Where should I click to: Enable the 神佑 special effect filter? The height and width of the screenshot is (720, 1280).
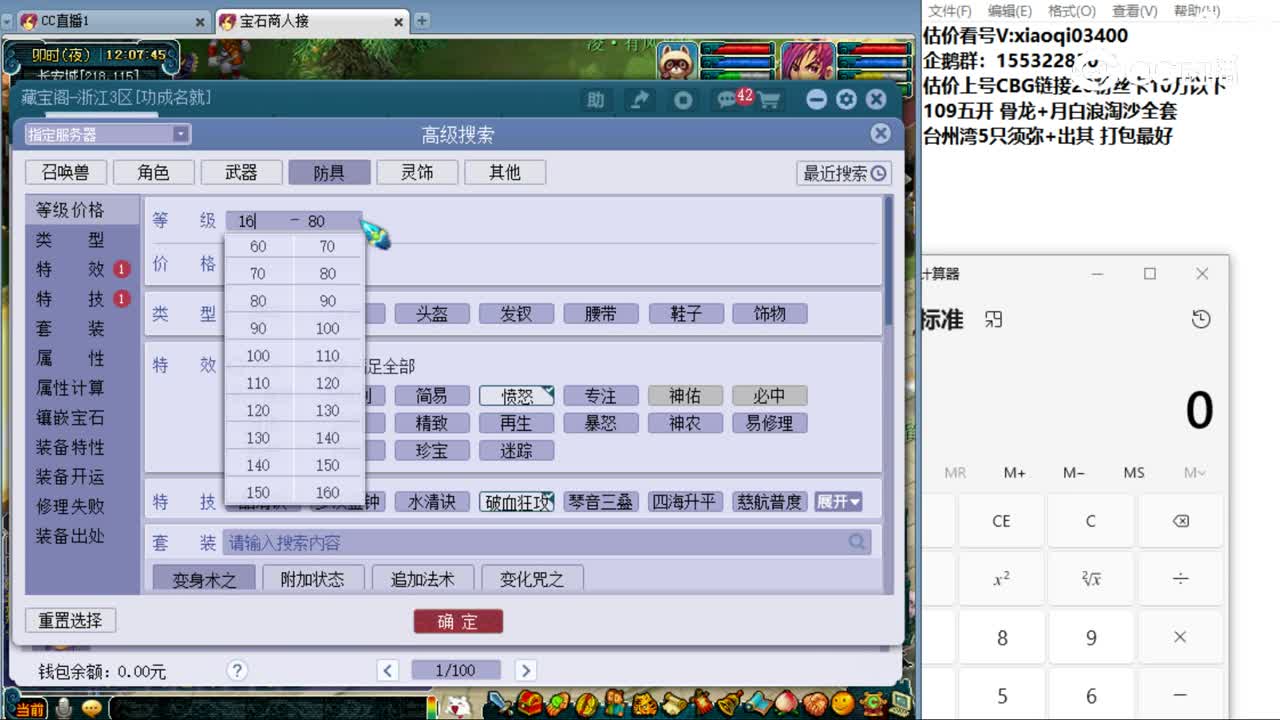[685, 395]
